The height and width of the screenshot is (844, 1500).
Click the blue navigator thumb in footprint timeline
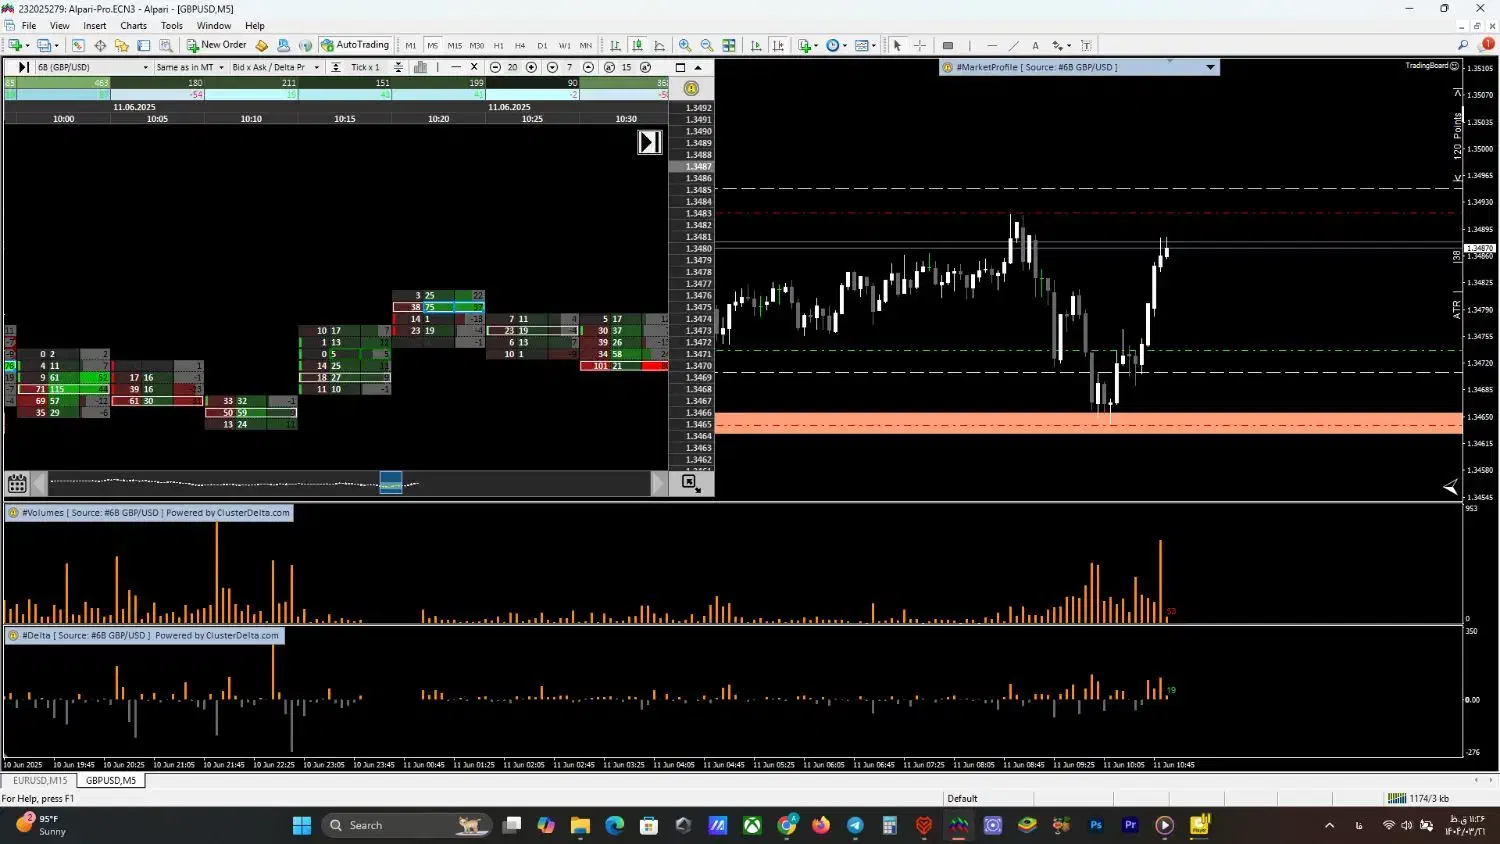[x=391, y=483]
